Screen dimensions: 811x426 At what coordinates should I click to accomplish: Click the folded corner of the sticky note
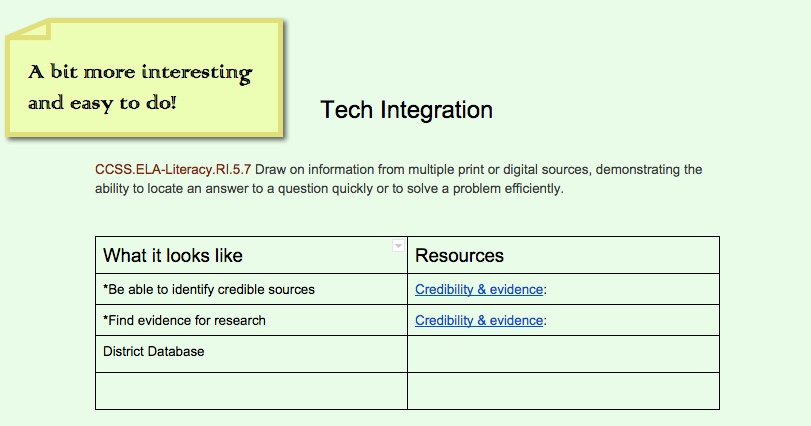tap(27, 33)
